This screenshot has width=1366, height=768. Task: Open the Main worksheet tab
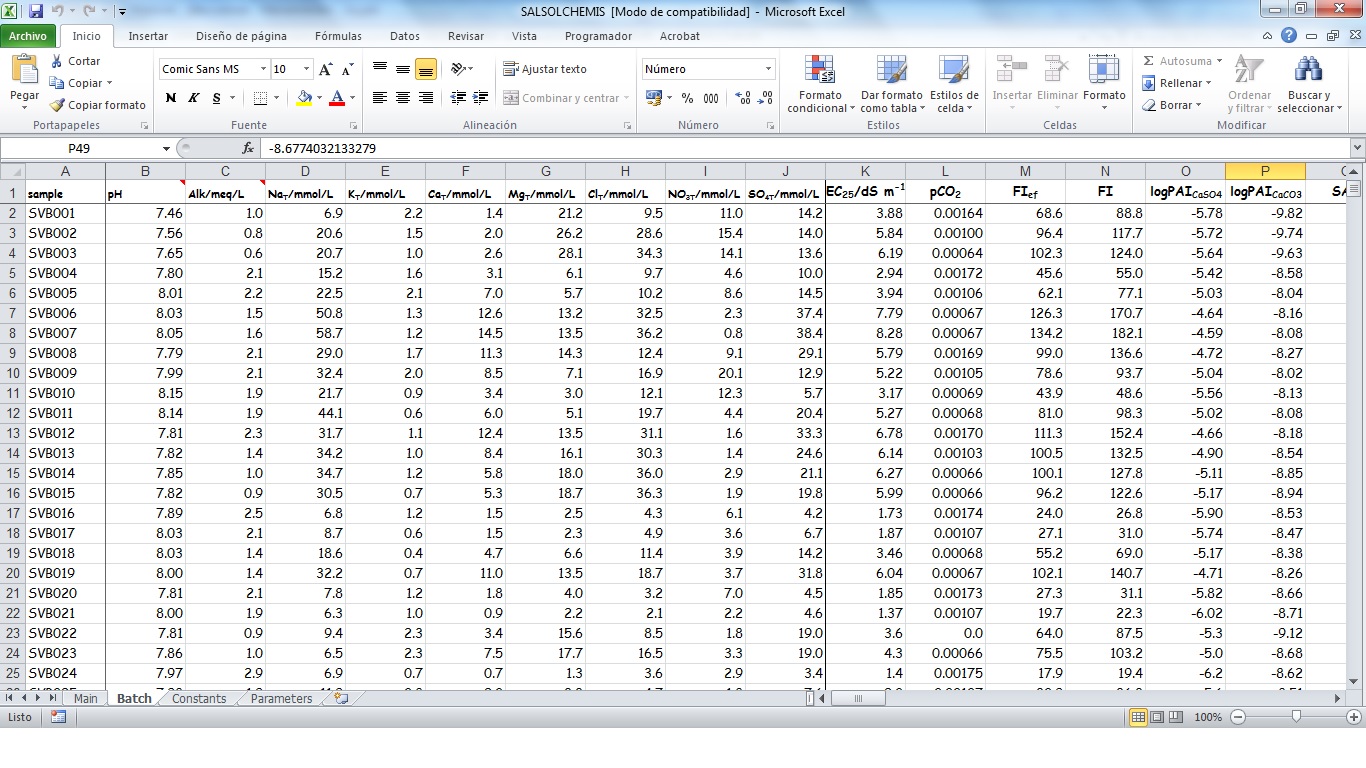pos(85,699)
